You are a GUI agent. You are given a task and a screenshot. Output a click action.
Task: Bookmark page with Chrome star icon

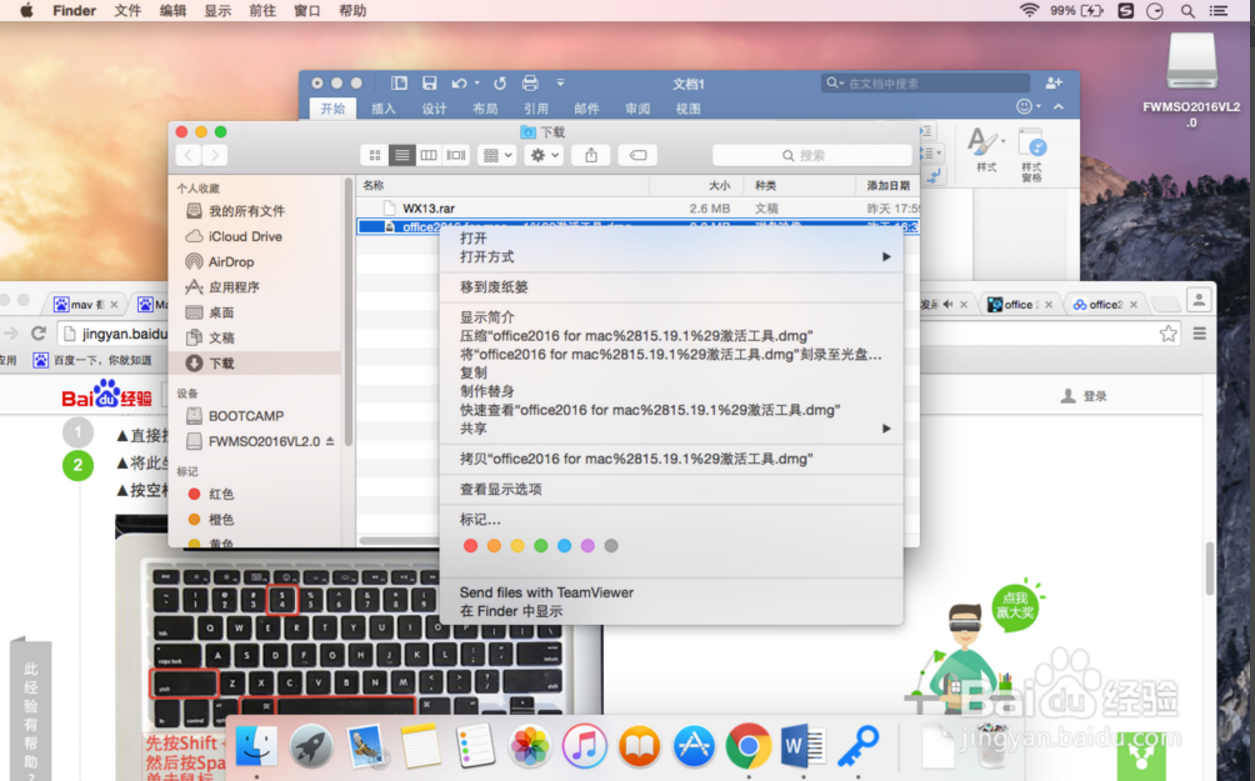[x=1168, y=334]
